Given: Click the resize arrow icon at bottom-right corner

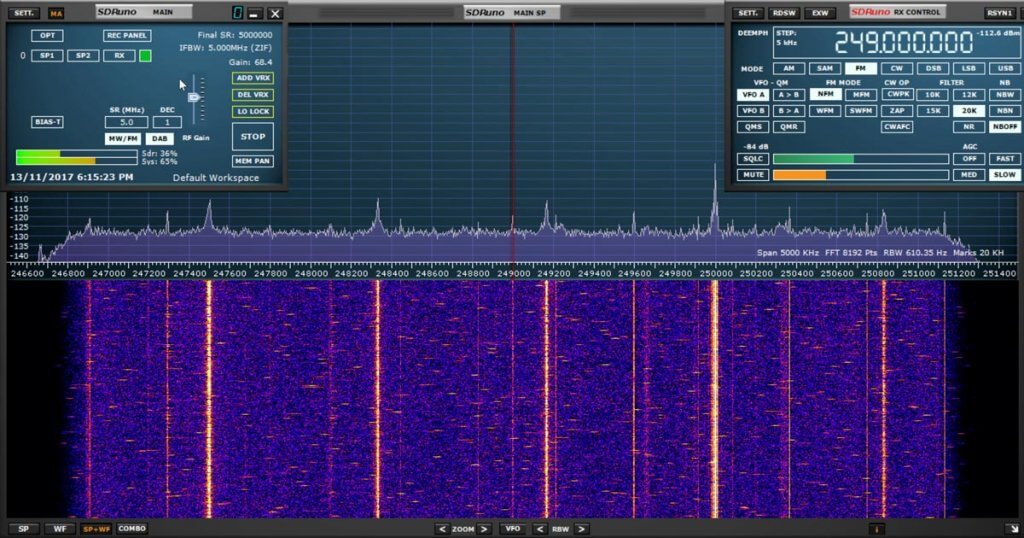Looking at the screenshot, I should tap(1011, 528).
